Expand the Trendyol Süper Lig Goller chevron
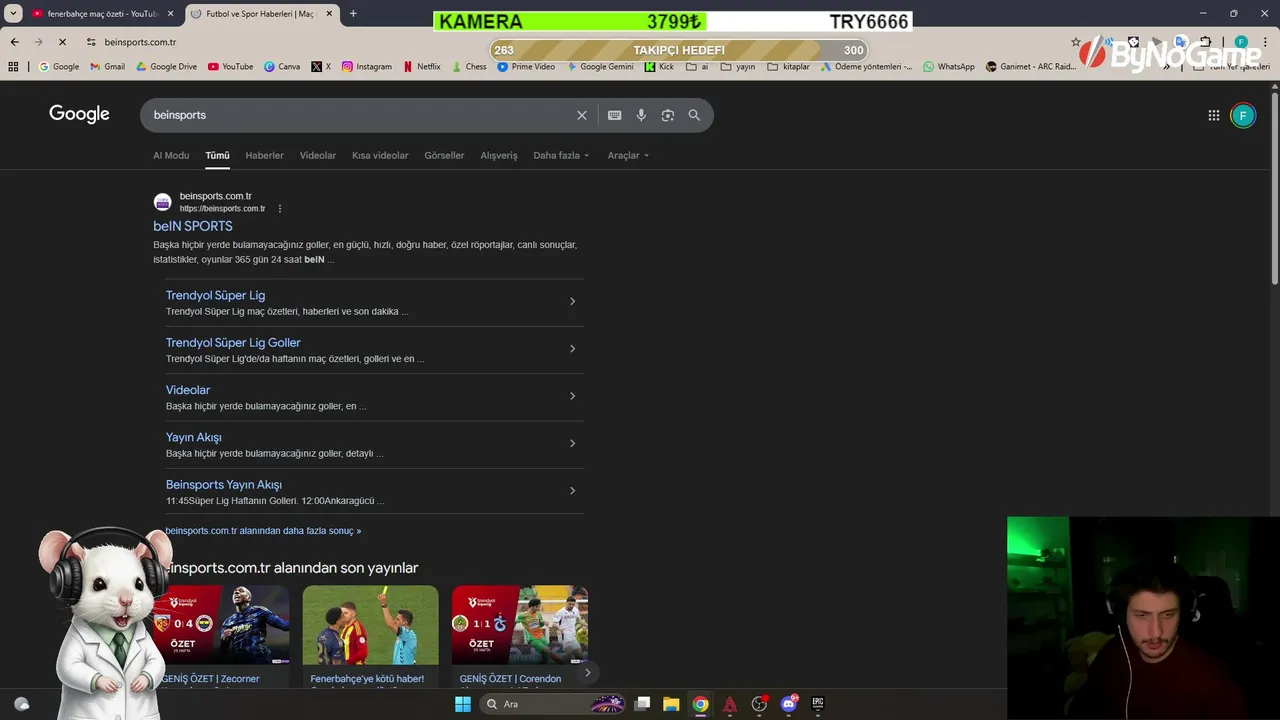Viewport: 1280px width, 720px height. click(572, 348)
